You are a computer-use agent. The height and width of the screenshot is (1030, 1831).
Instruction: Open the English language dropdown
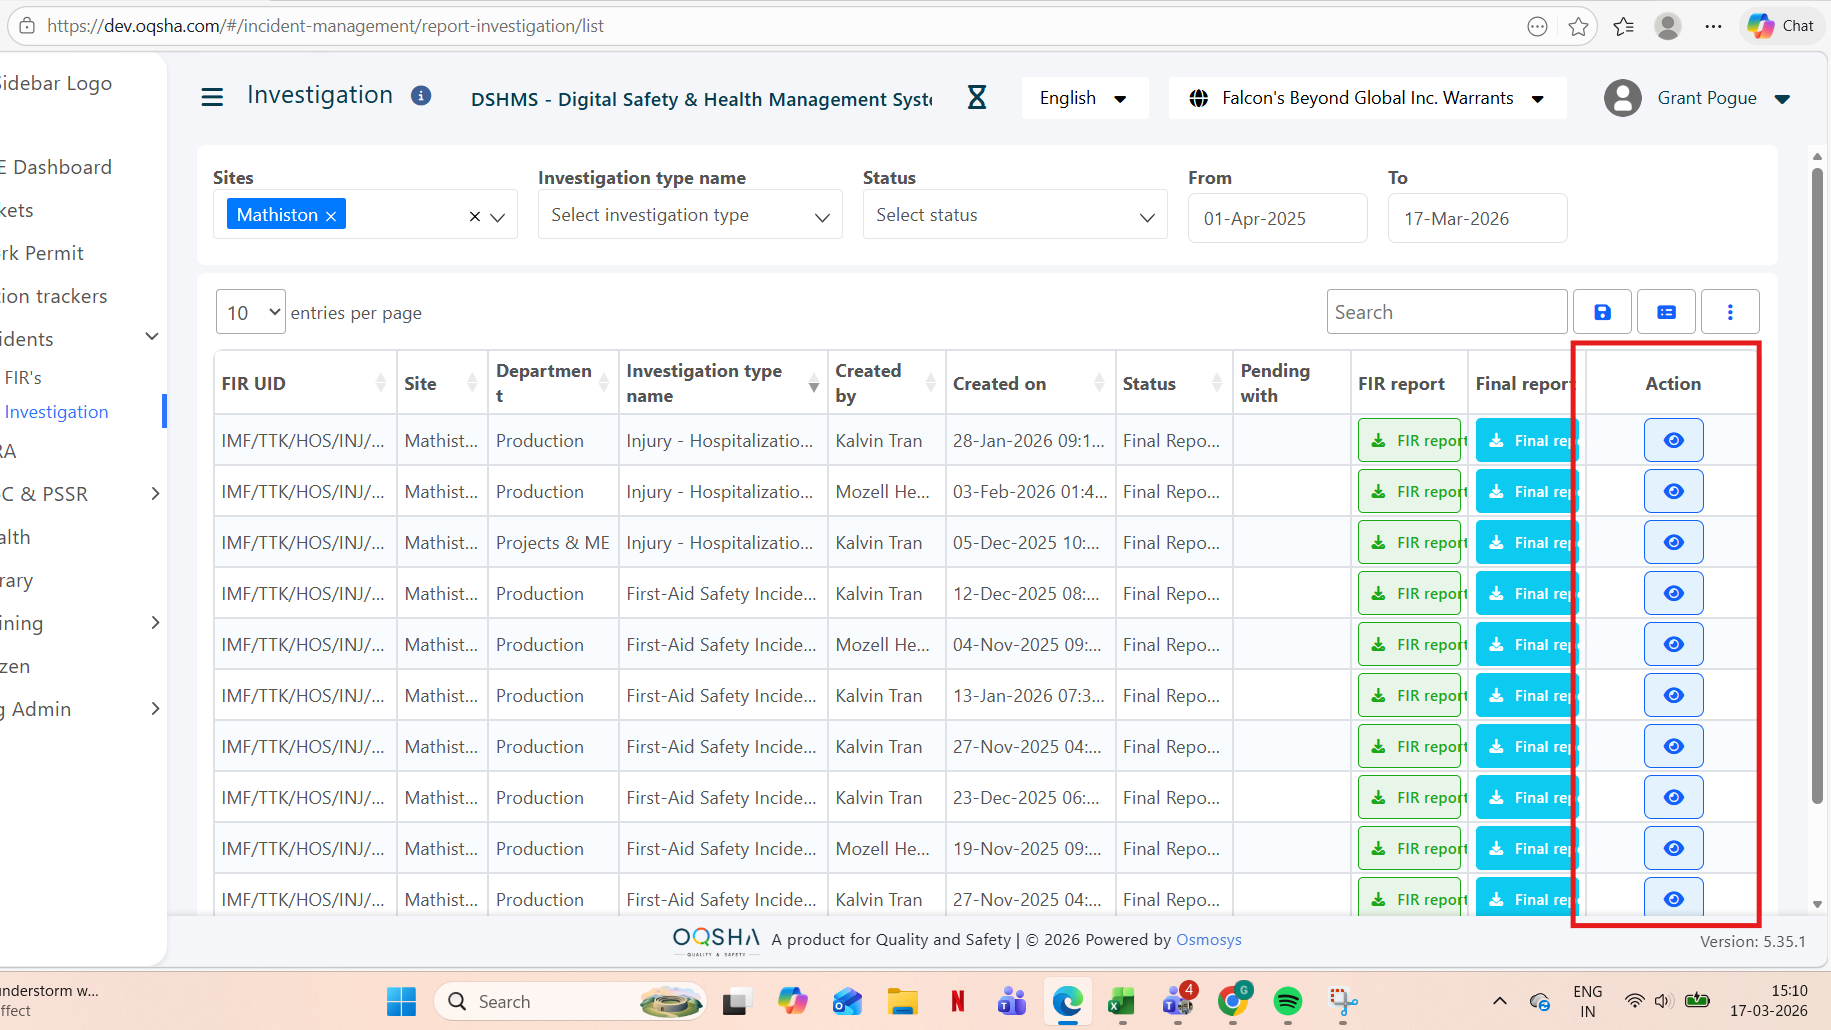[1084, 98]
